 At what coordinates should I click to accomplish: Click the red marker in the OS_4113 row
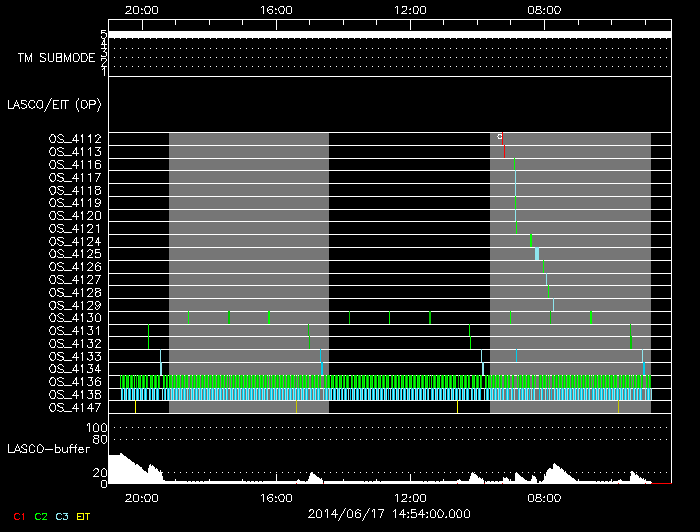pyautogui.click(x=504, y=151)
